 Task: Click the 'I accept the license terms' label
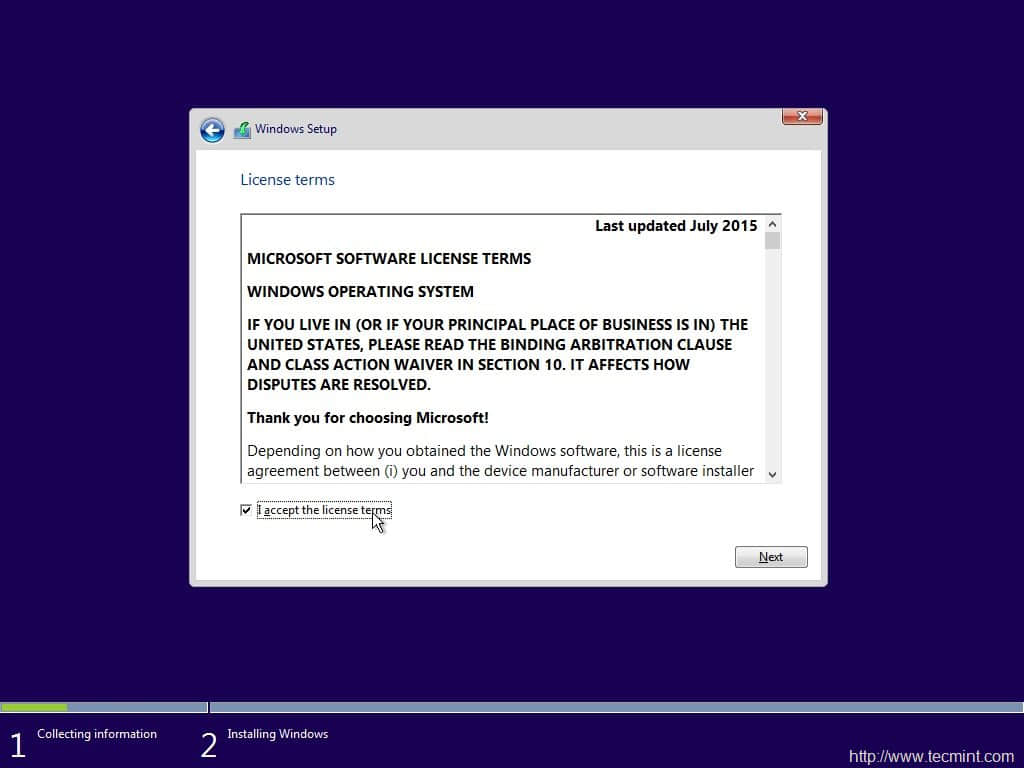coord(325,510)
